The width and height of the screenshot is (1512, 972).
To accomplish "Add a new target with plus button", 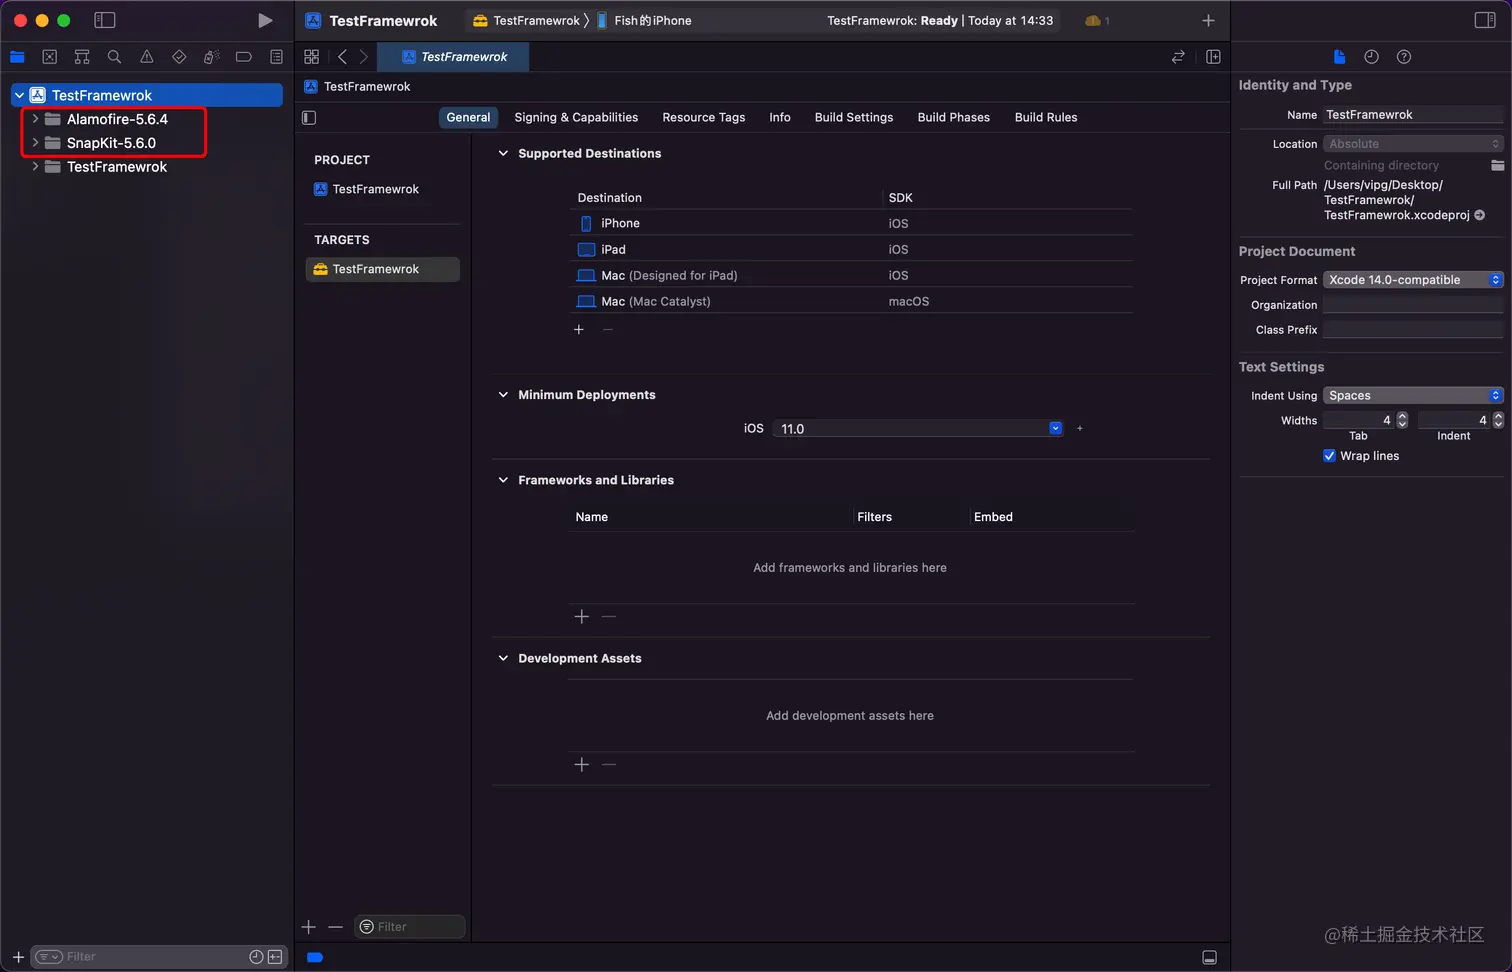I will [x=309, y=927].
